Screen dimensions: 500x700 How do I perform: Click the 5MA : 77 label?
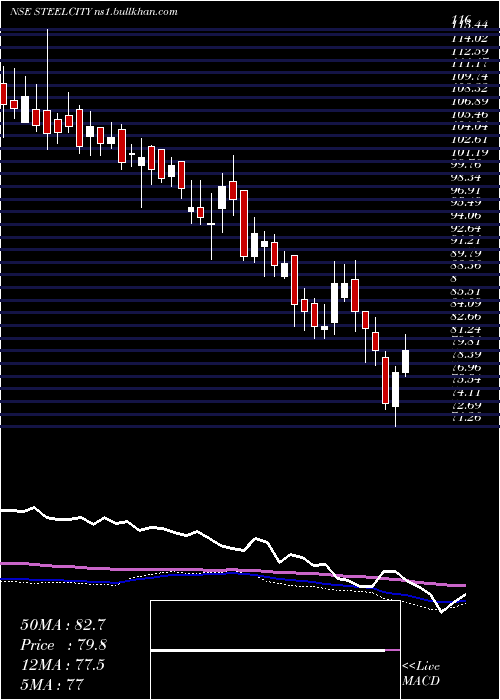click(x=52, y=684)
